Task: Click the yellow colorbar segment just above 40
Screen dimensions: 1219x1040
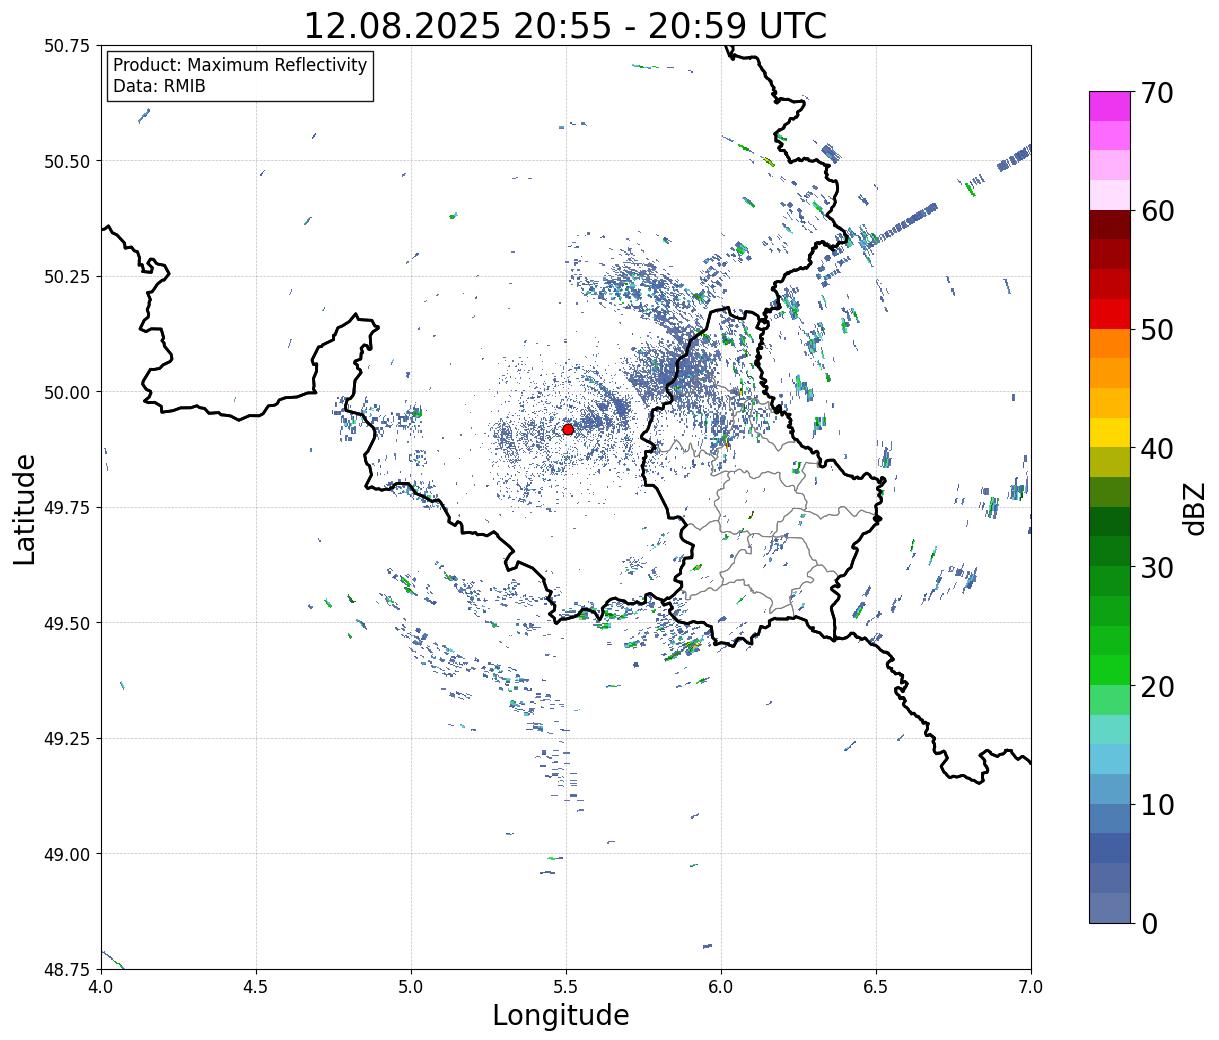Action: pos(1110,432)
